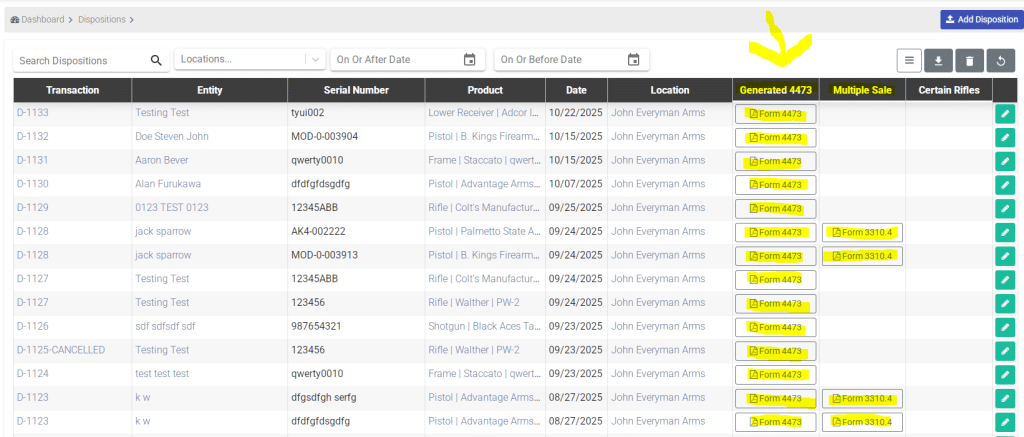The height and width of the screenshot is (437, 1024).
Task: Click the Add Disposition button
Action: [x=980, y=20]
